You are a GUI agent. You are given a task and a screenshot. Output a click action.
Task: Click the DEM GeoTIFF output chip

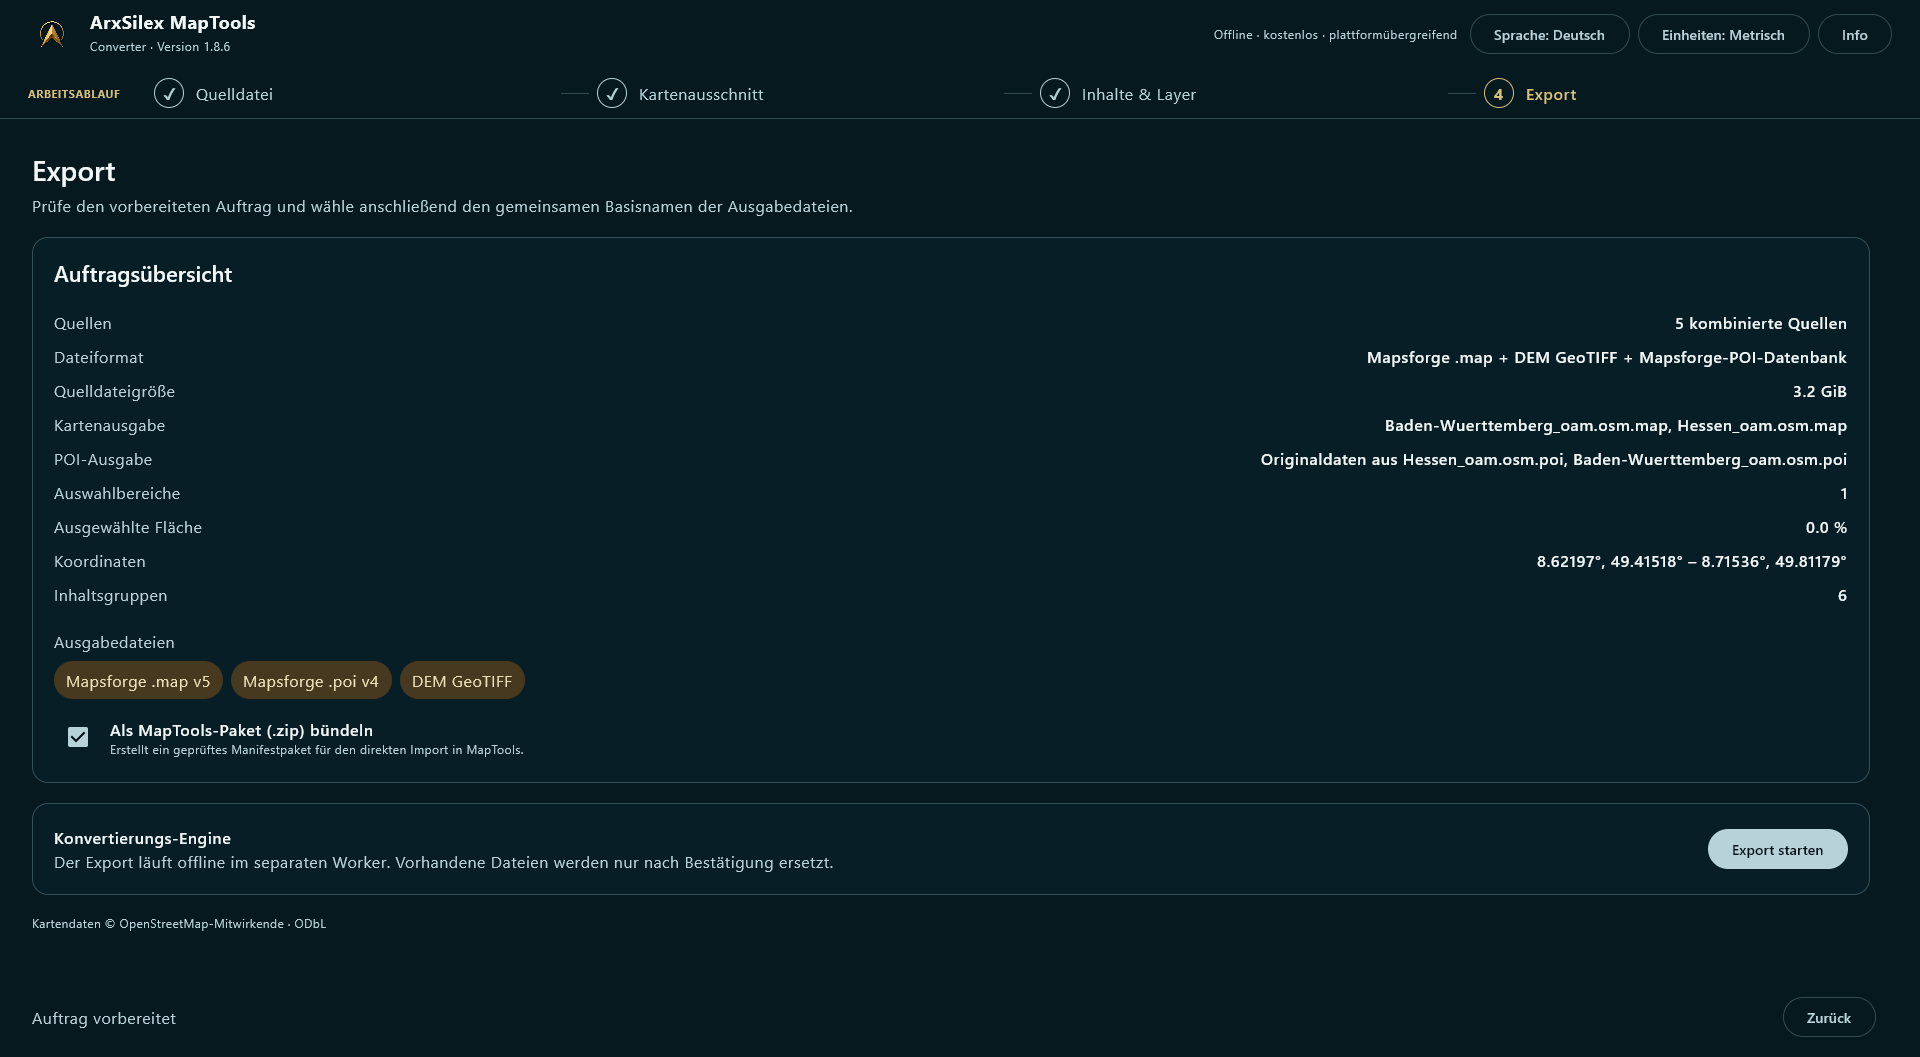pos(462,681)
